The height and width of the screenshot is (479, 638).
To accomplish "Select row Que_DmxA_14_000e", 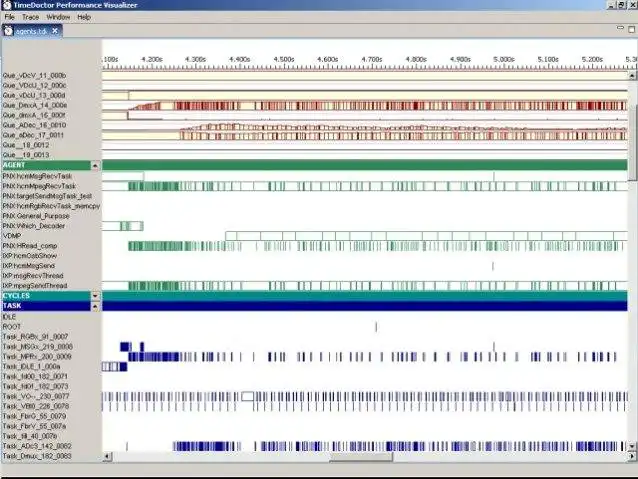I will [35, 105].
